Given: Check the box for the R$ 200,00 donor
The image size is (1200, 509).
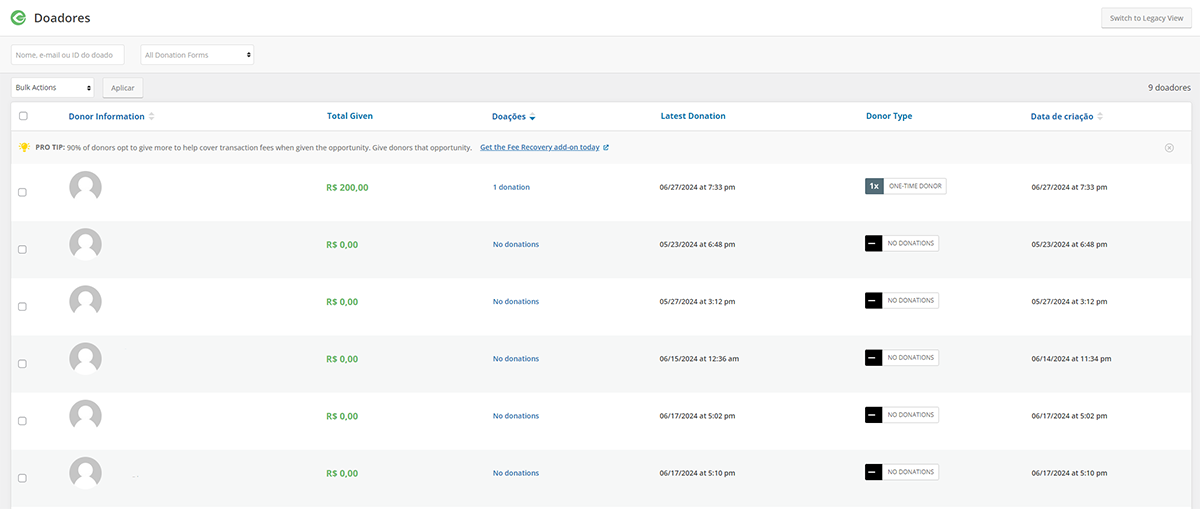Looking at the screenshot, I should [x=23, y=192].
